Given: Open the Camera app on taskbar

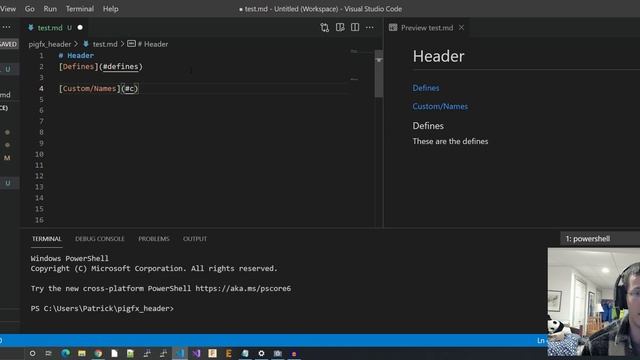Looking at the screenshot, I should tap(278, 353).
